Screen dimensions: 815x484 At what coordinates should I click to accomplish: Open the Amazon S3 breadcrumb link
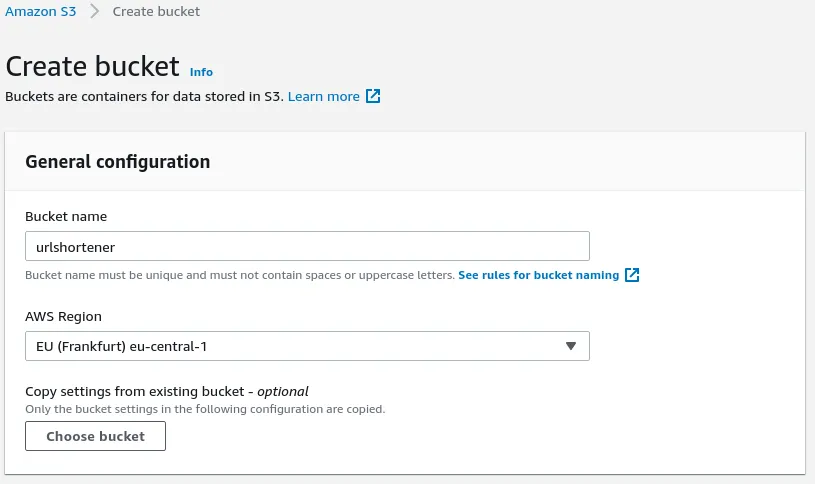[41, 12]
